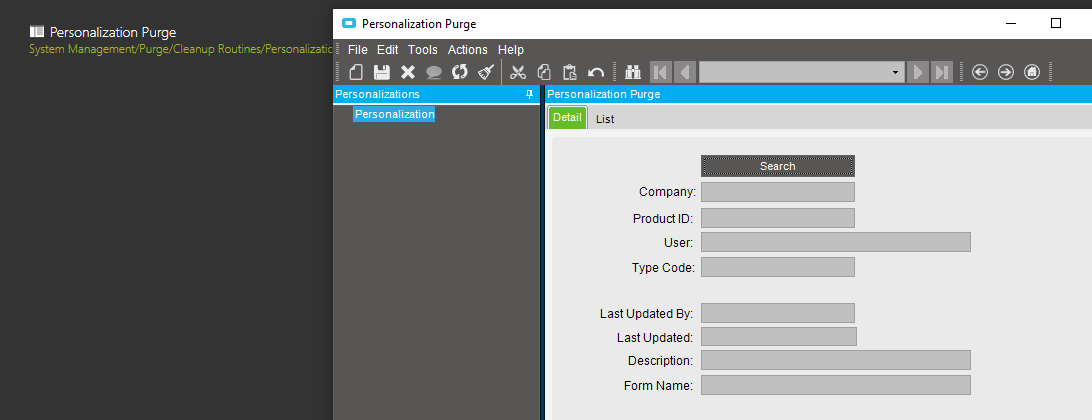Open the record navigation dropdown
The image size is (1092, 420).
(895, 72)
